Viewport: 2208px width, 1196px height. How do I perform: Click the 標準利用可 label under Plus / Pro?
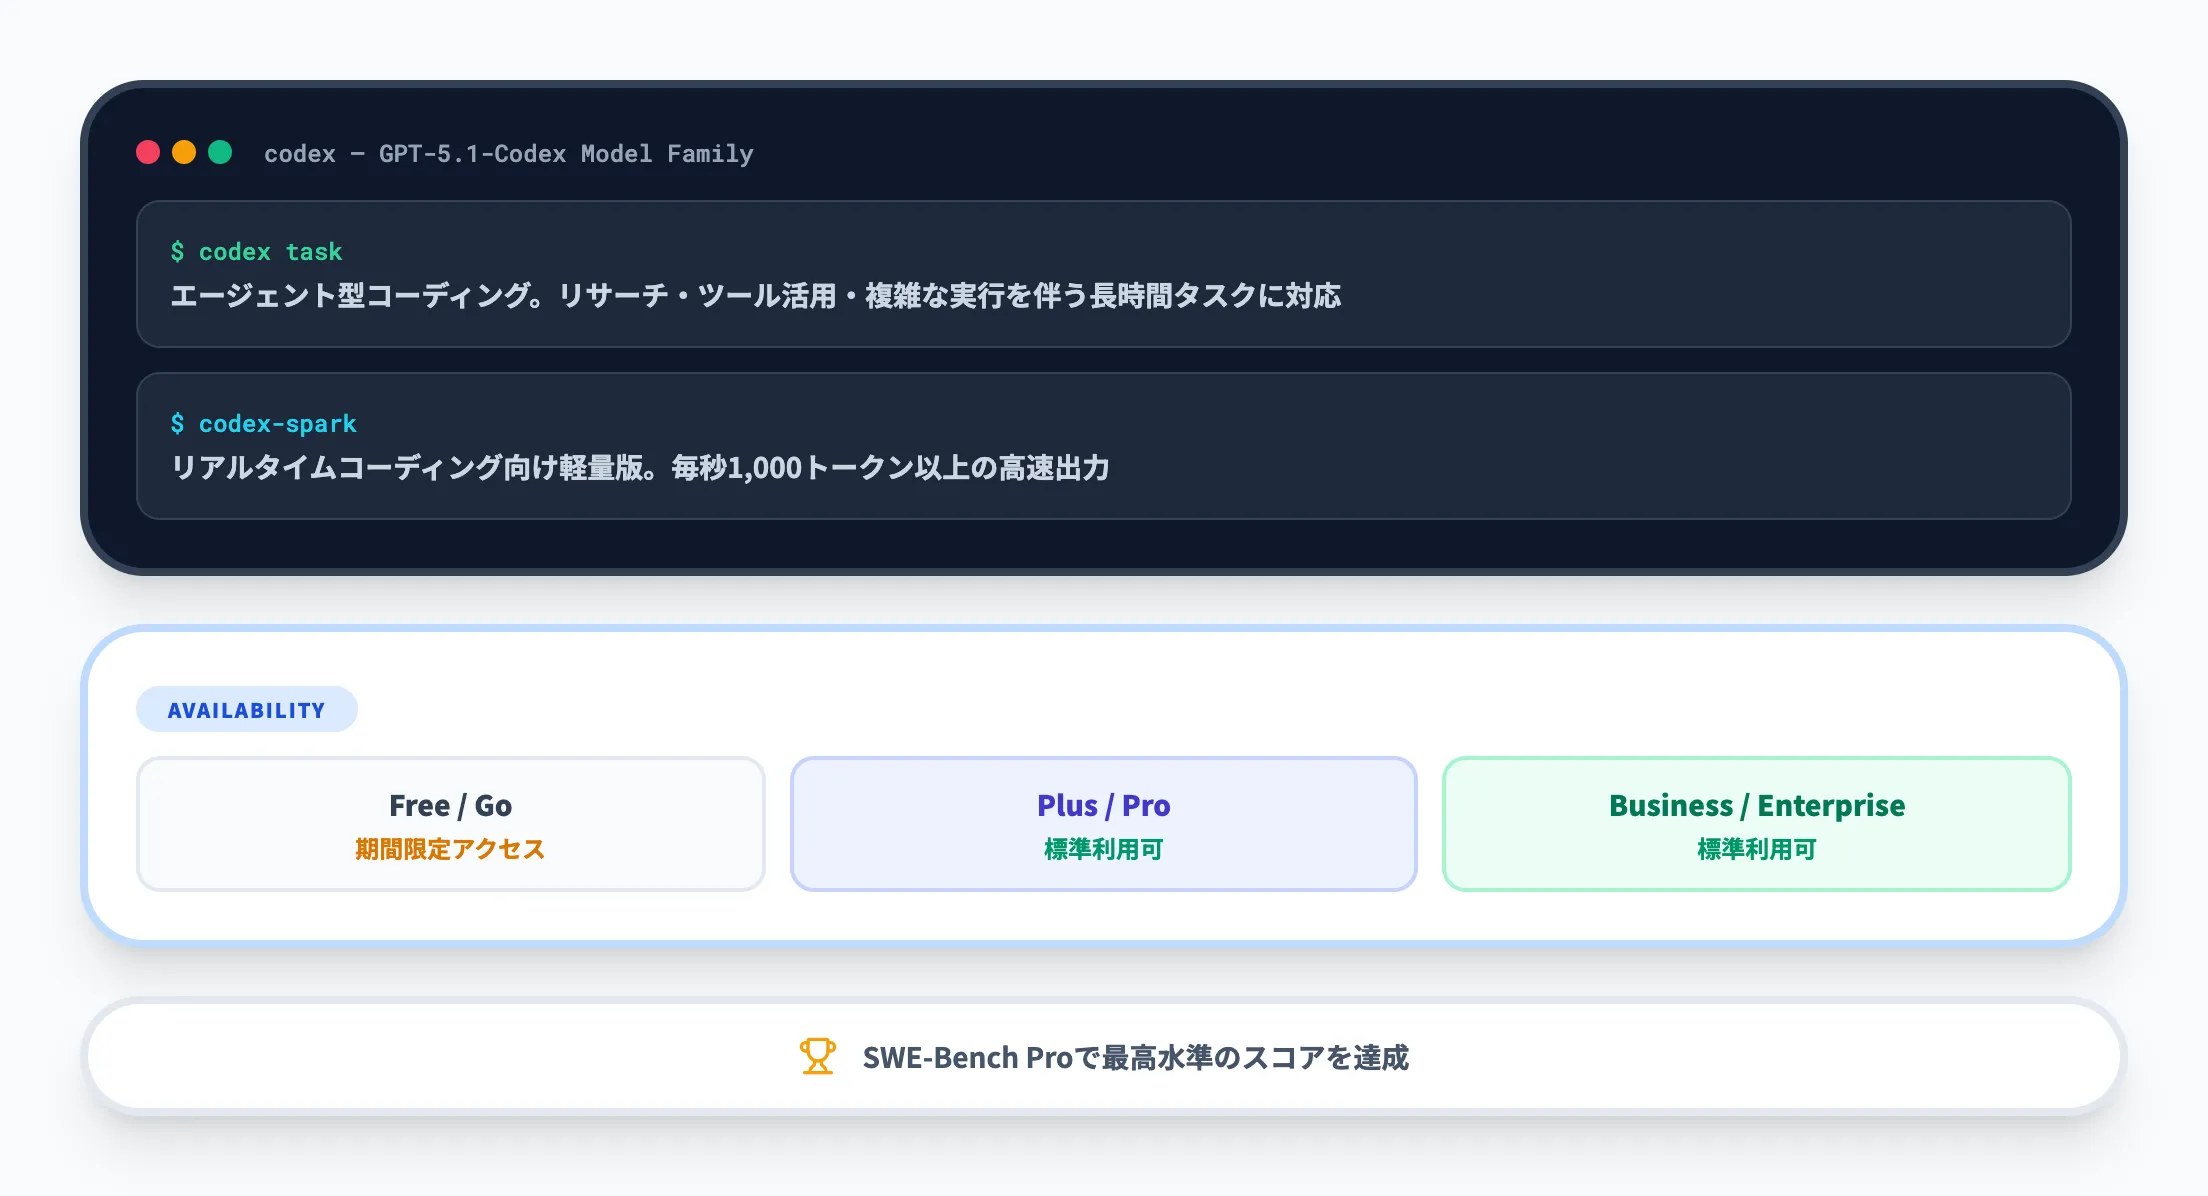tap(1102, 850)
